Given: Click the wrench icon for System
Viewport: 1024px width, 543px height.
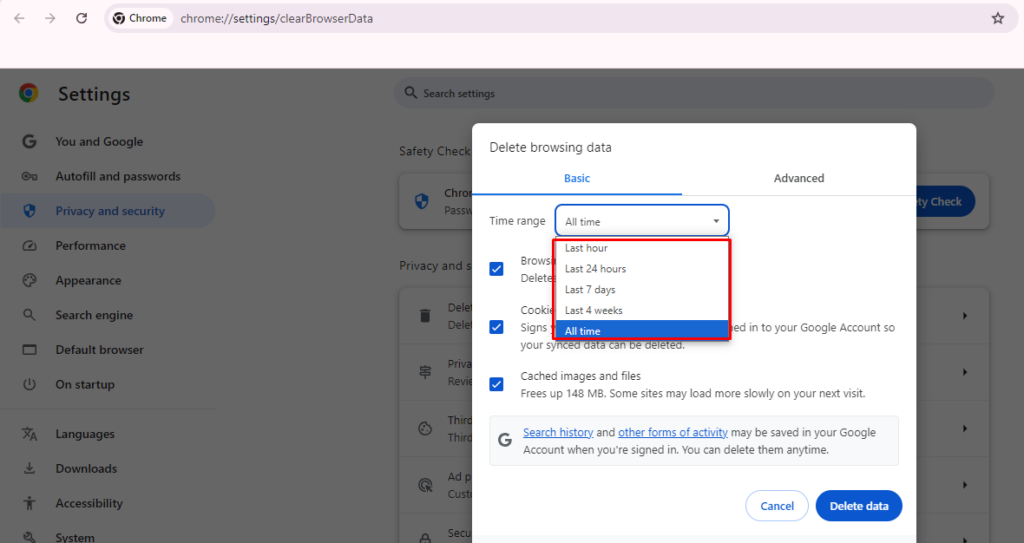Looking at the screenshot, I should tap(29, 537).
